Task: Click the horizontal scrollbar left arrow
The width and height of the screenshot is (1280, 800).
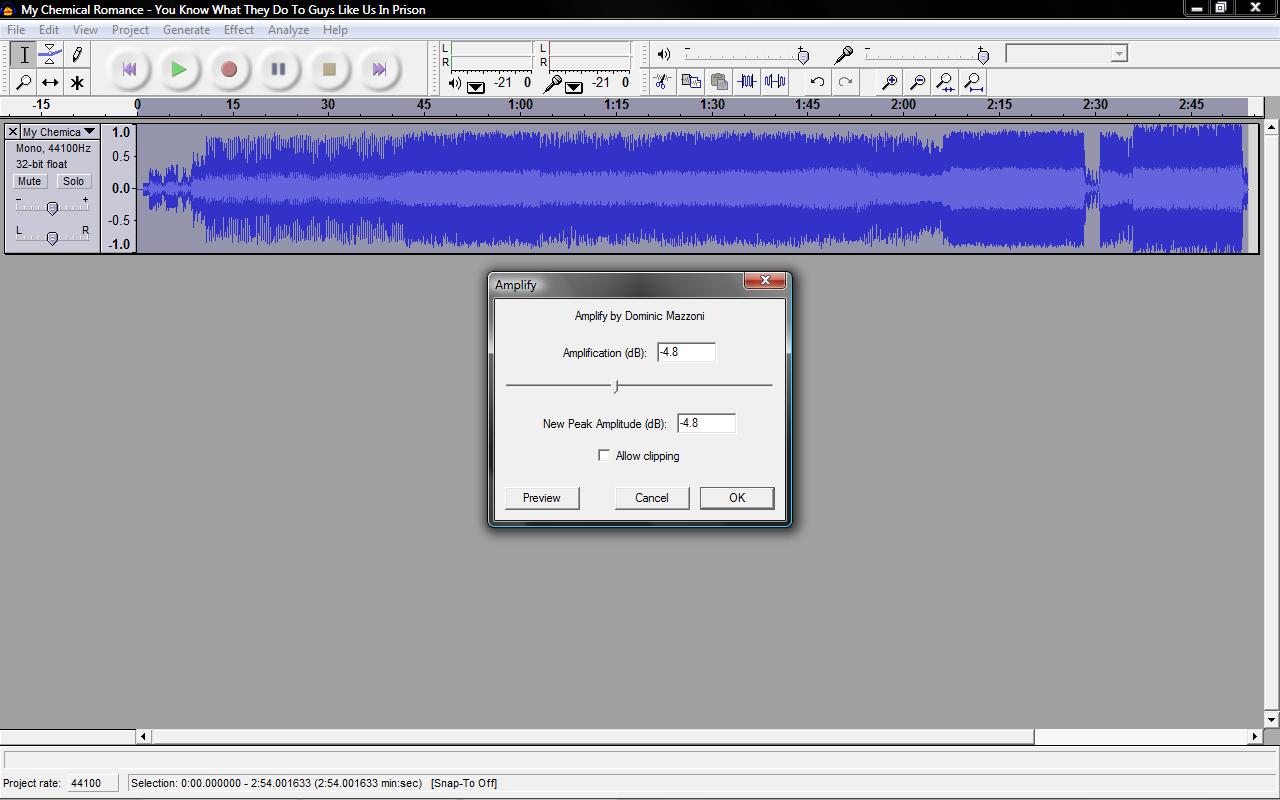Action: coord(143,737)
